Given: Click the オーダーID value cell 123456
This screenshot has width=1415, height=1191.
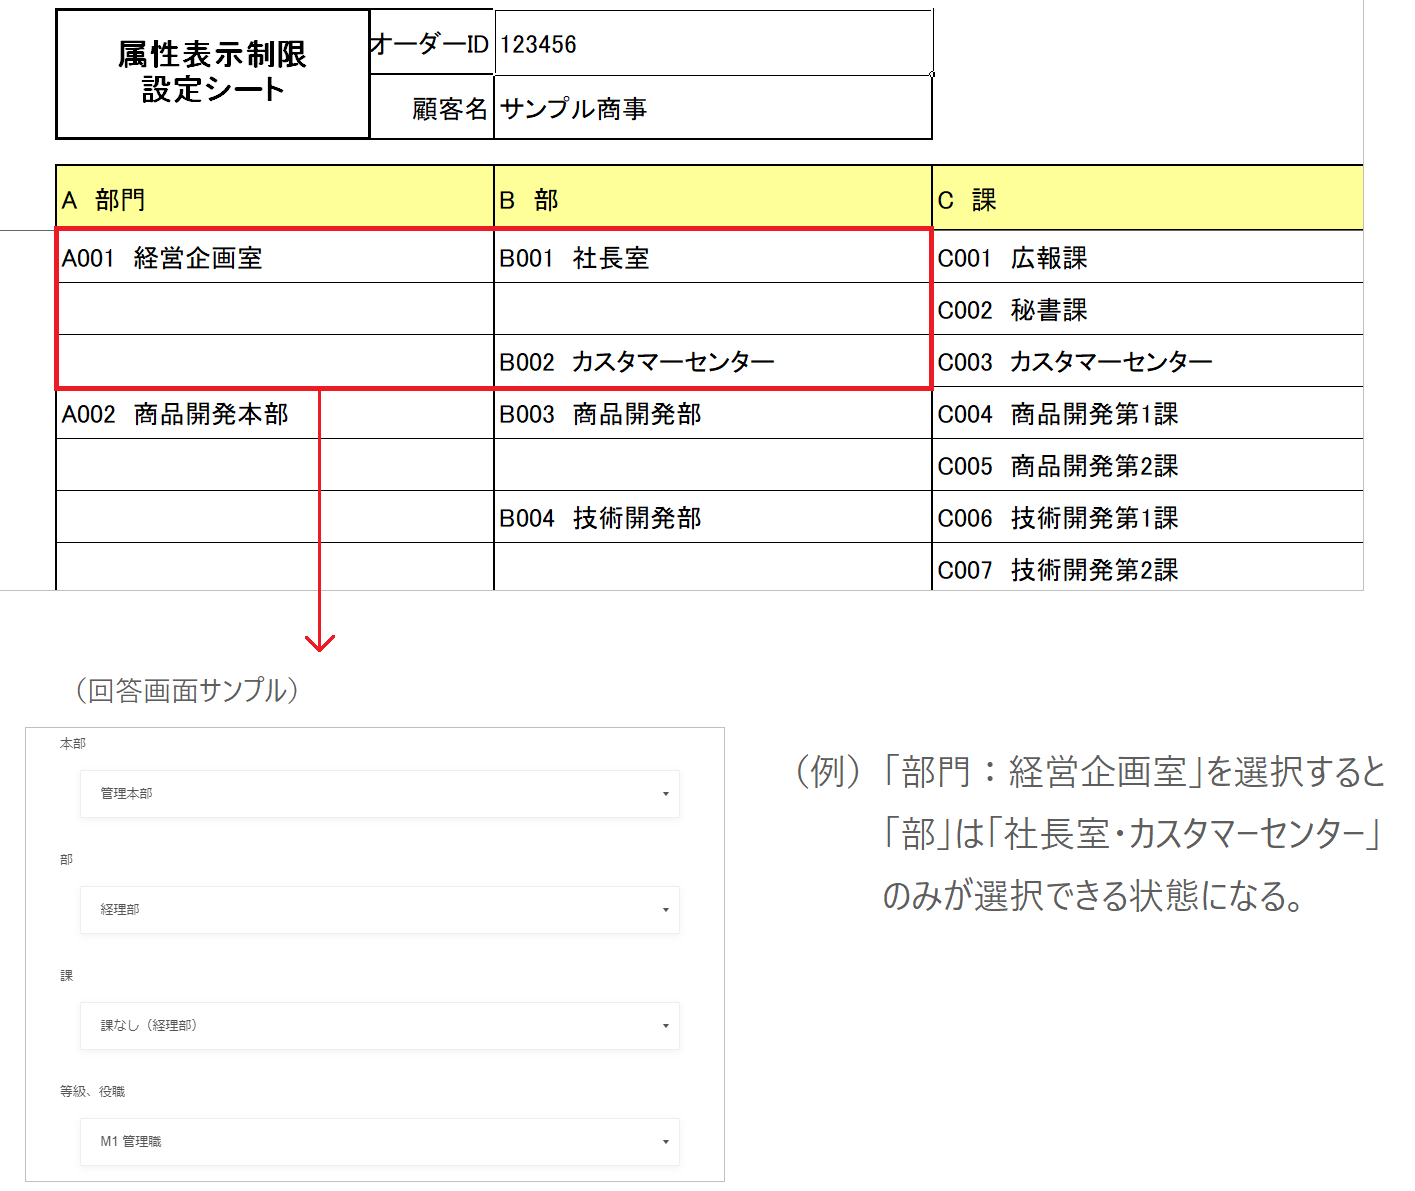Looking at the screenshot, I should (713, 44).
